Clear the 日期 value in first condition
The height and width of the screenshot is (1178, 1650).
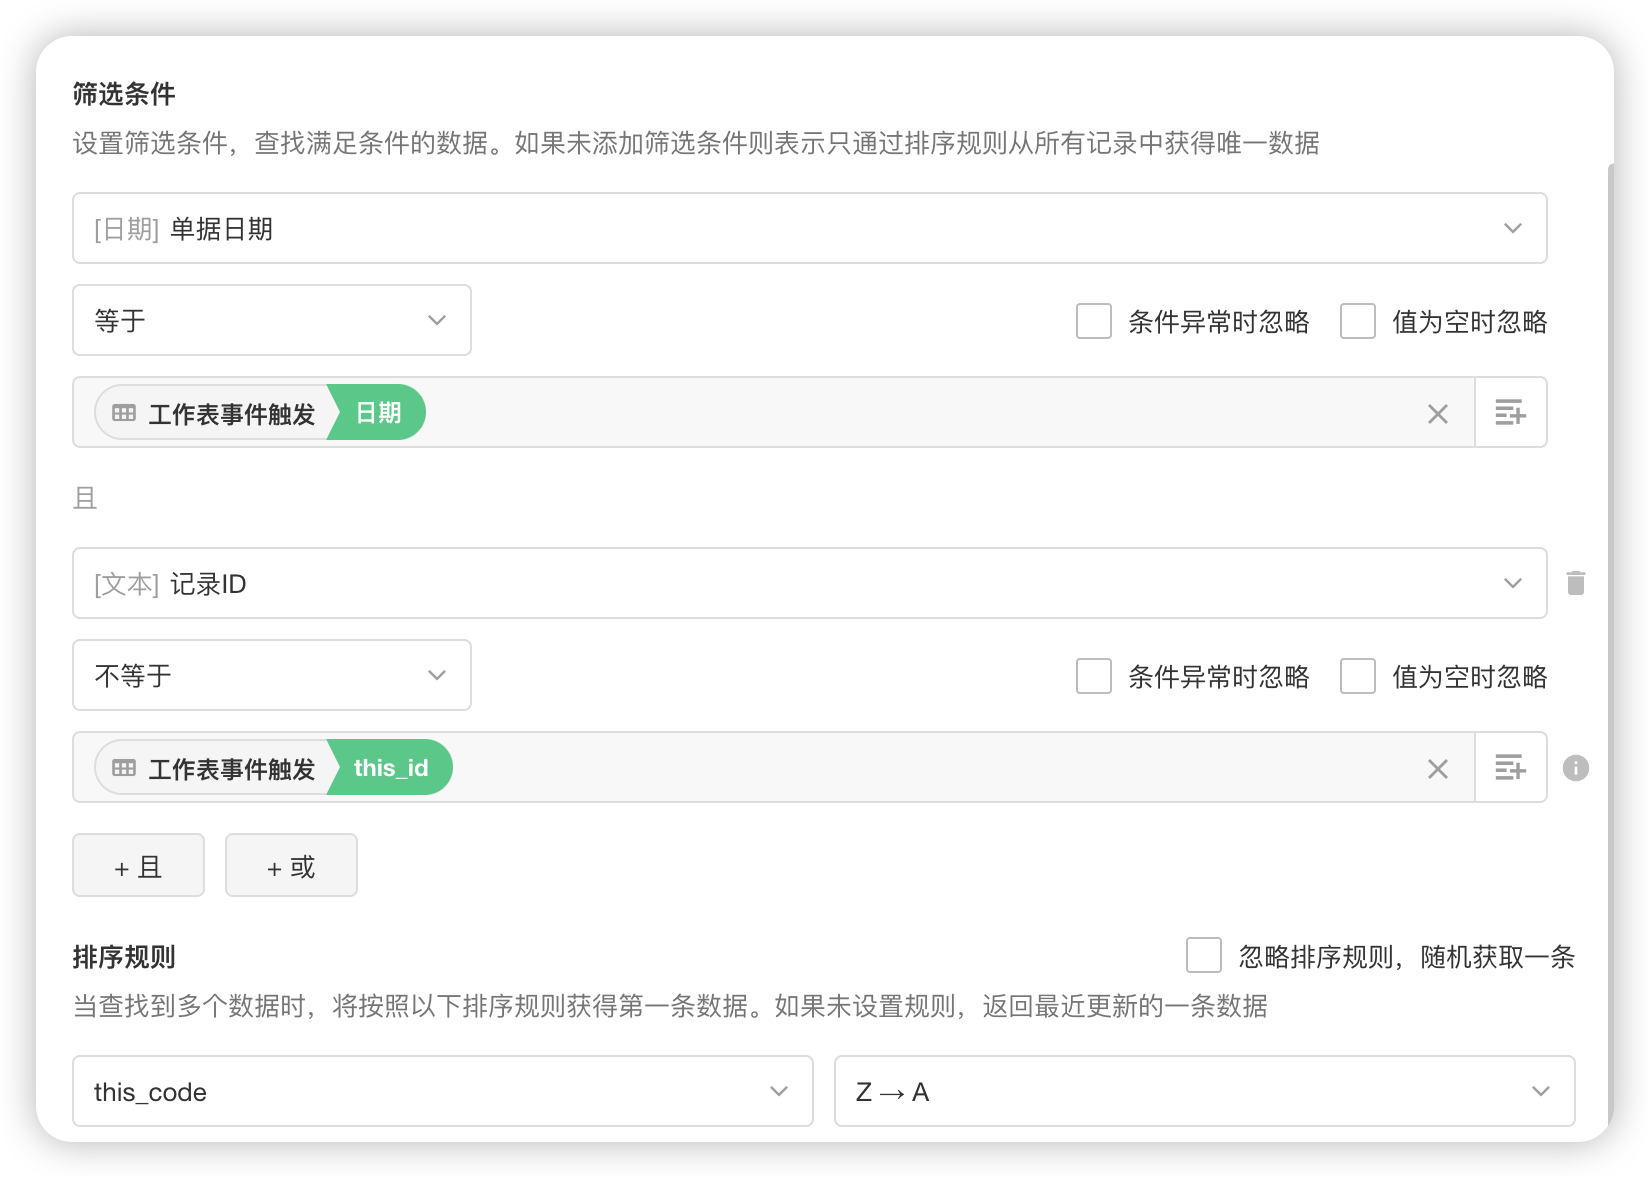click(1437, 413)
